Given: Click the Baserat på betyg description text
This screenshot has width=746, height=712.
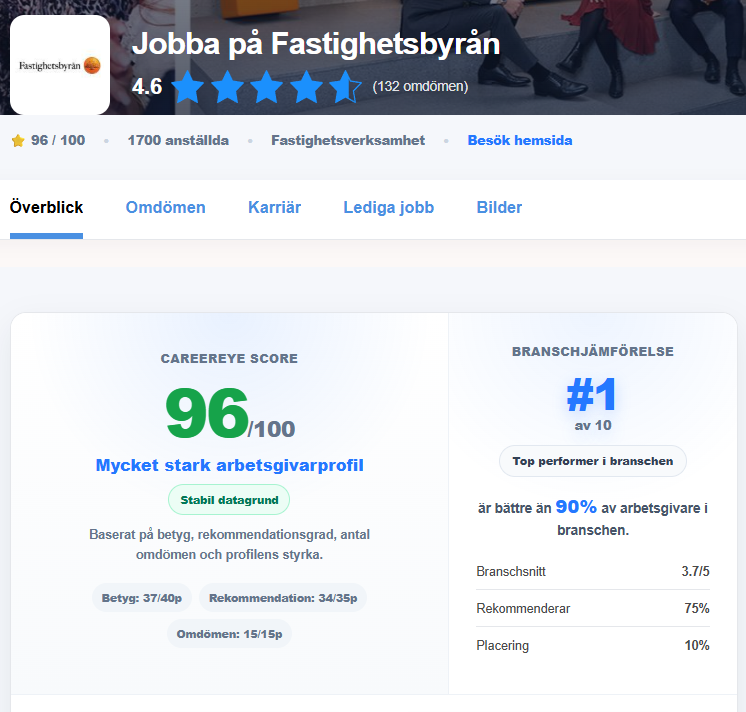Looking at the screenshot, I should 229,545.
